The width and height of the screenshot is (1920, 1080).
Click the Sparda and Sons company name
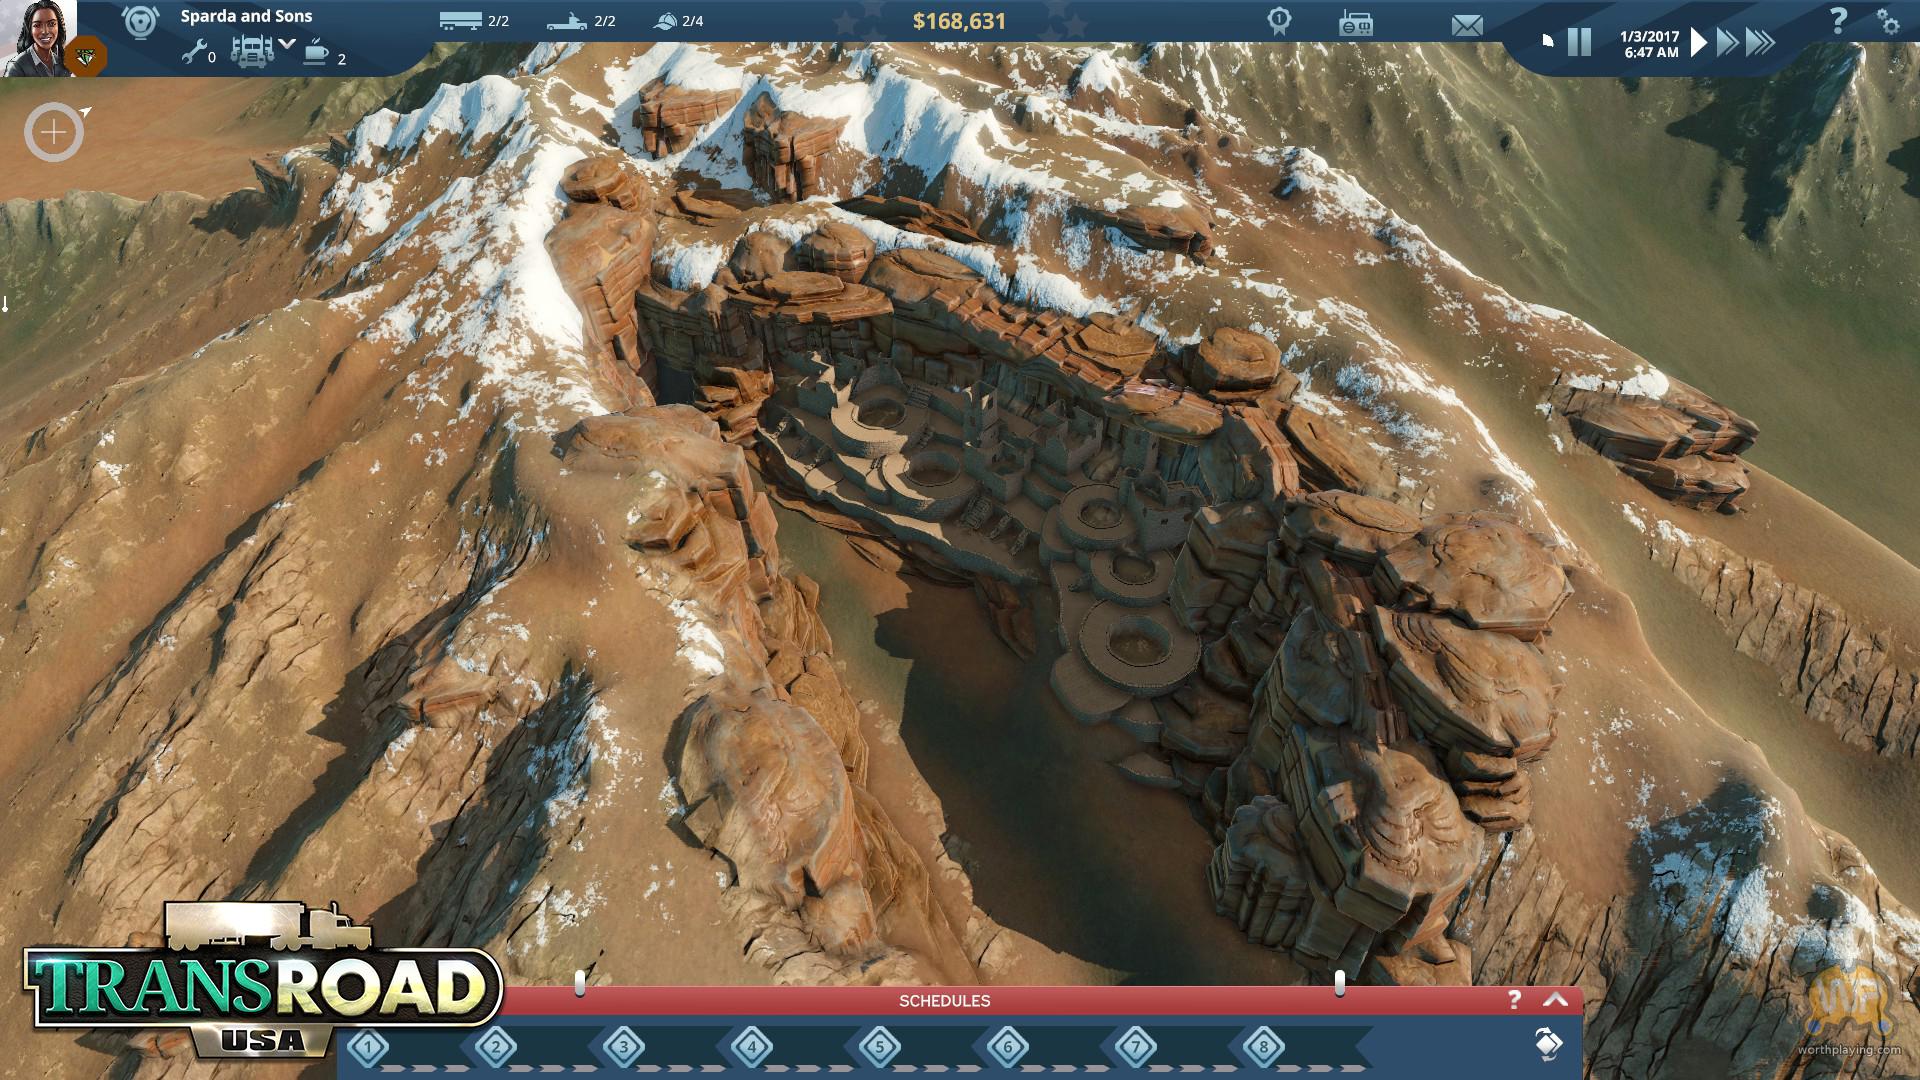point(246,16)
